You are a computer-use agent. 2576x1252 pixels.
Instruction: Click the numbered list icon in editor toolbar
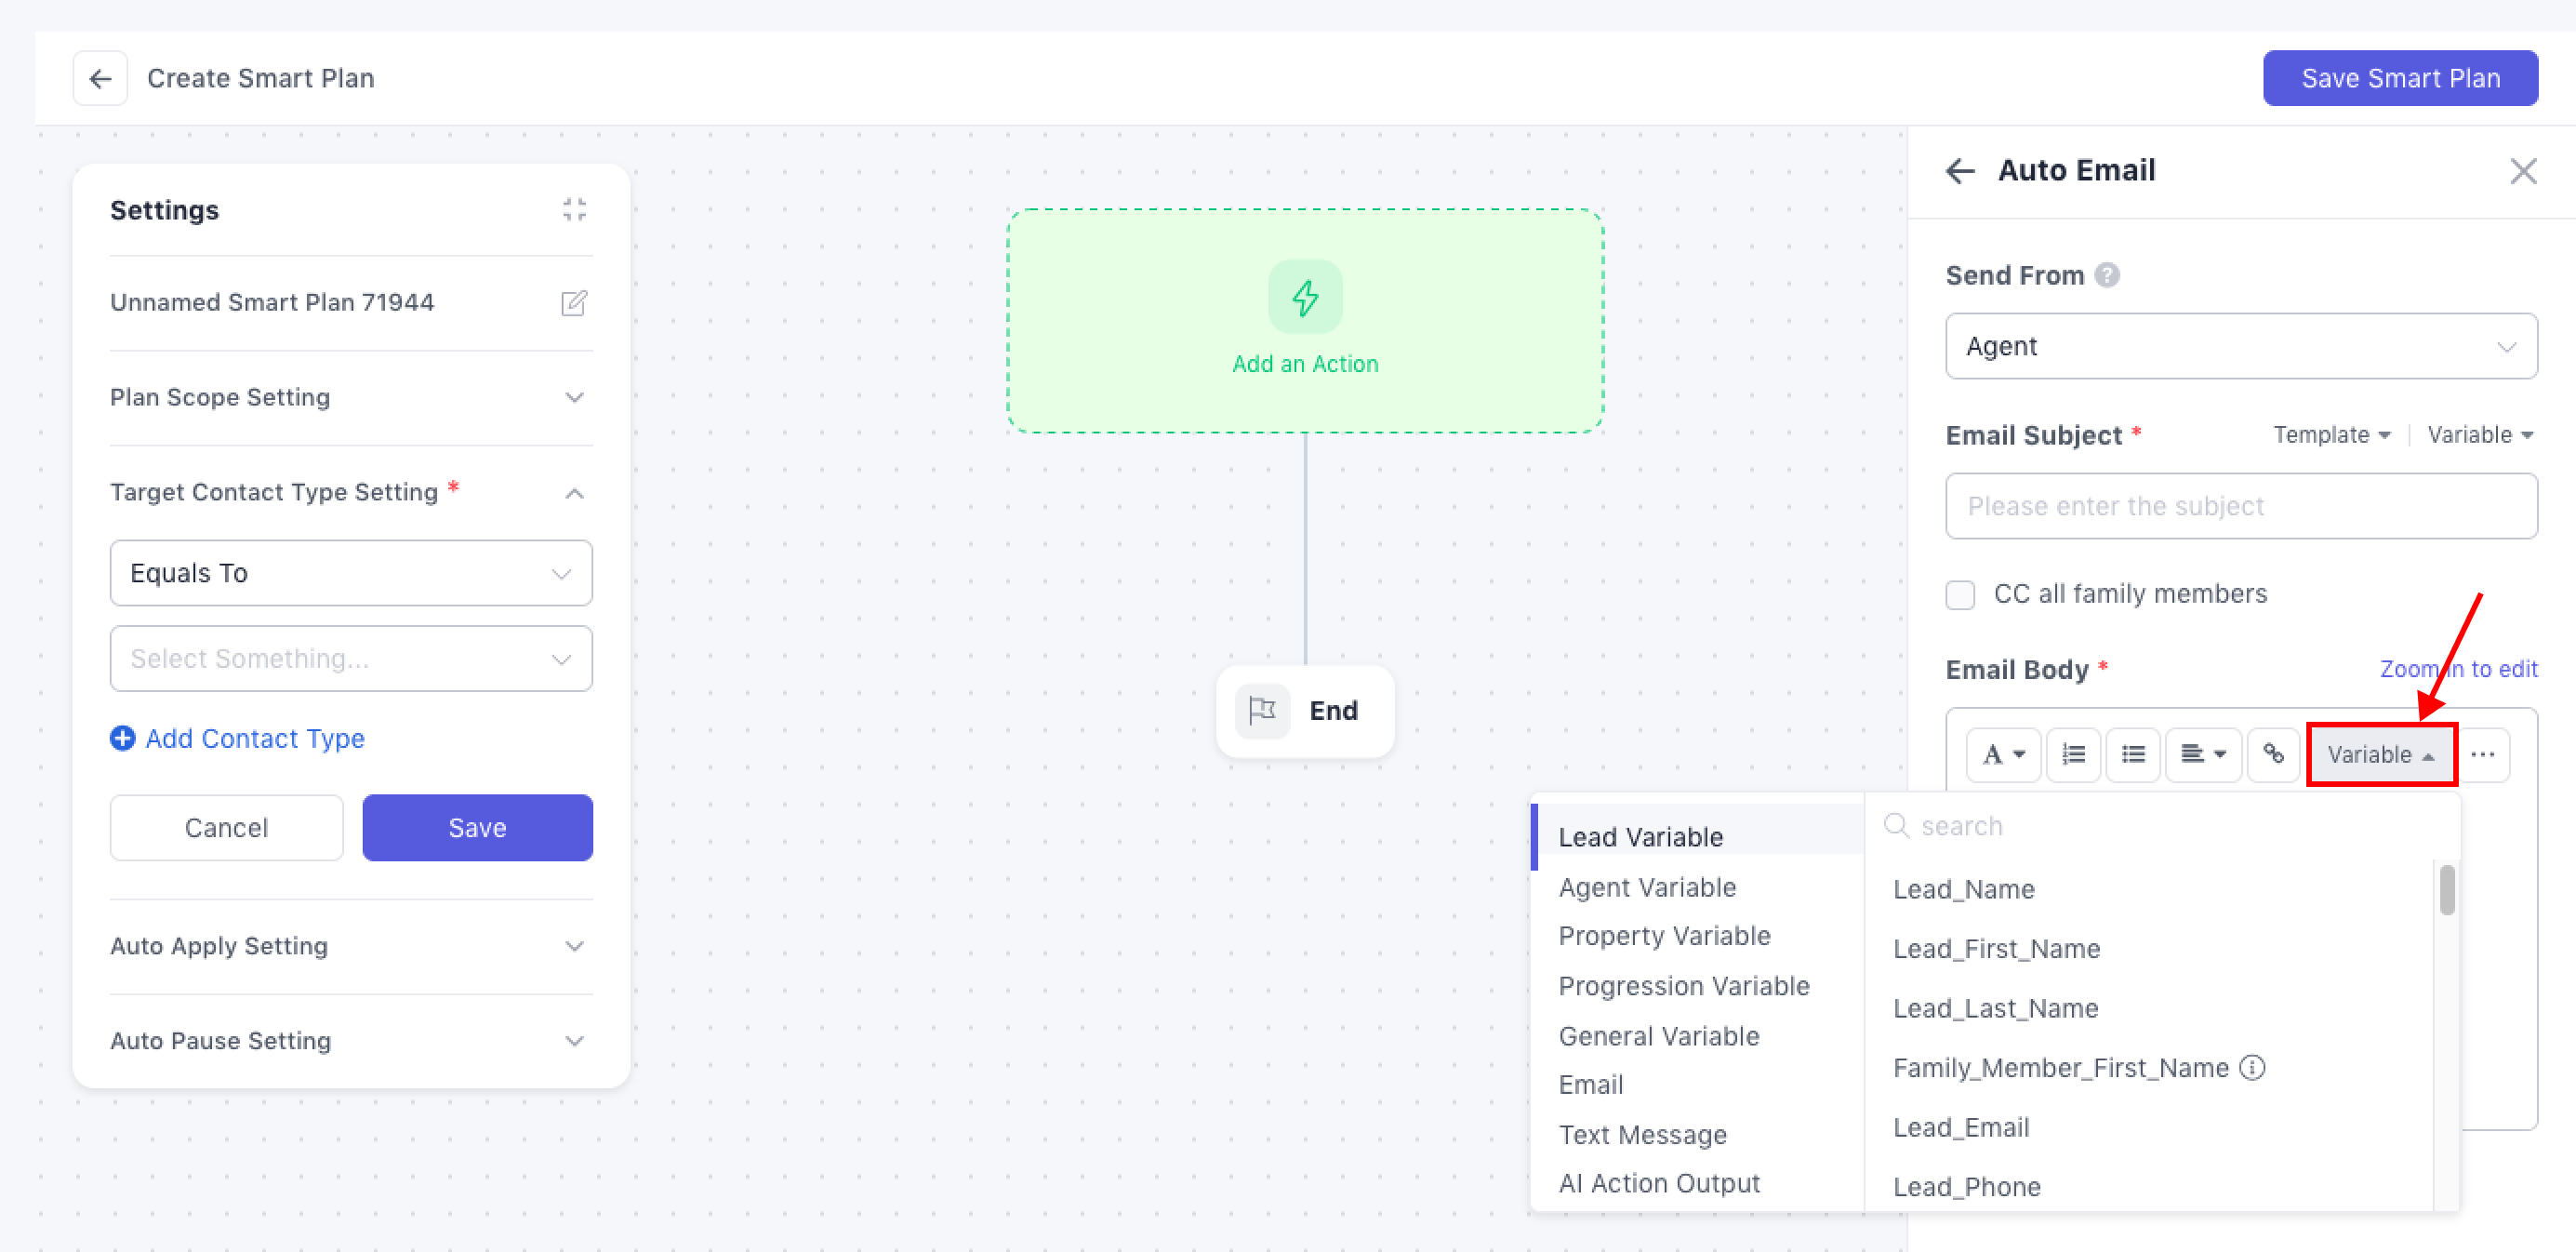[x=2073, y=754]
